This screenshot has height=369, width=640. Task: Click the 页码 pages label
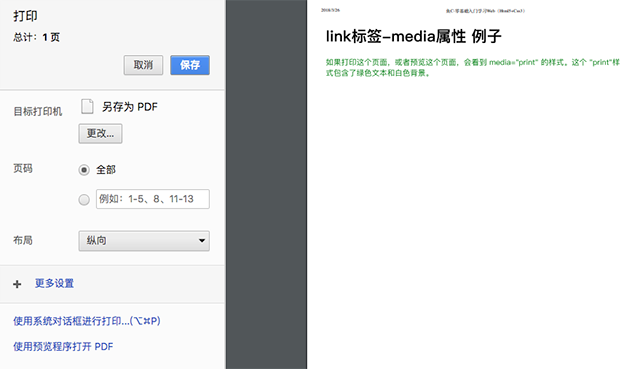(23, 169)
